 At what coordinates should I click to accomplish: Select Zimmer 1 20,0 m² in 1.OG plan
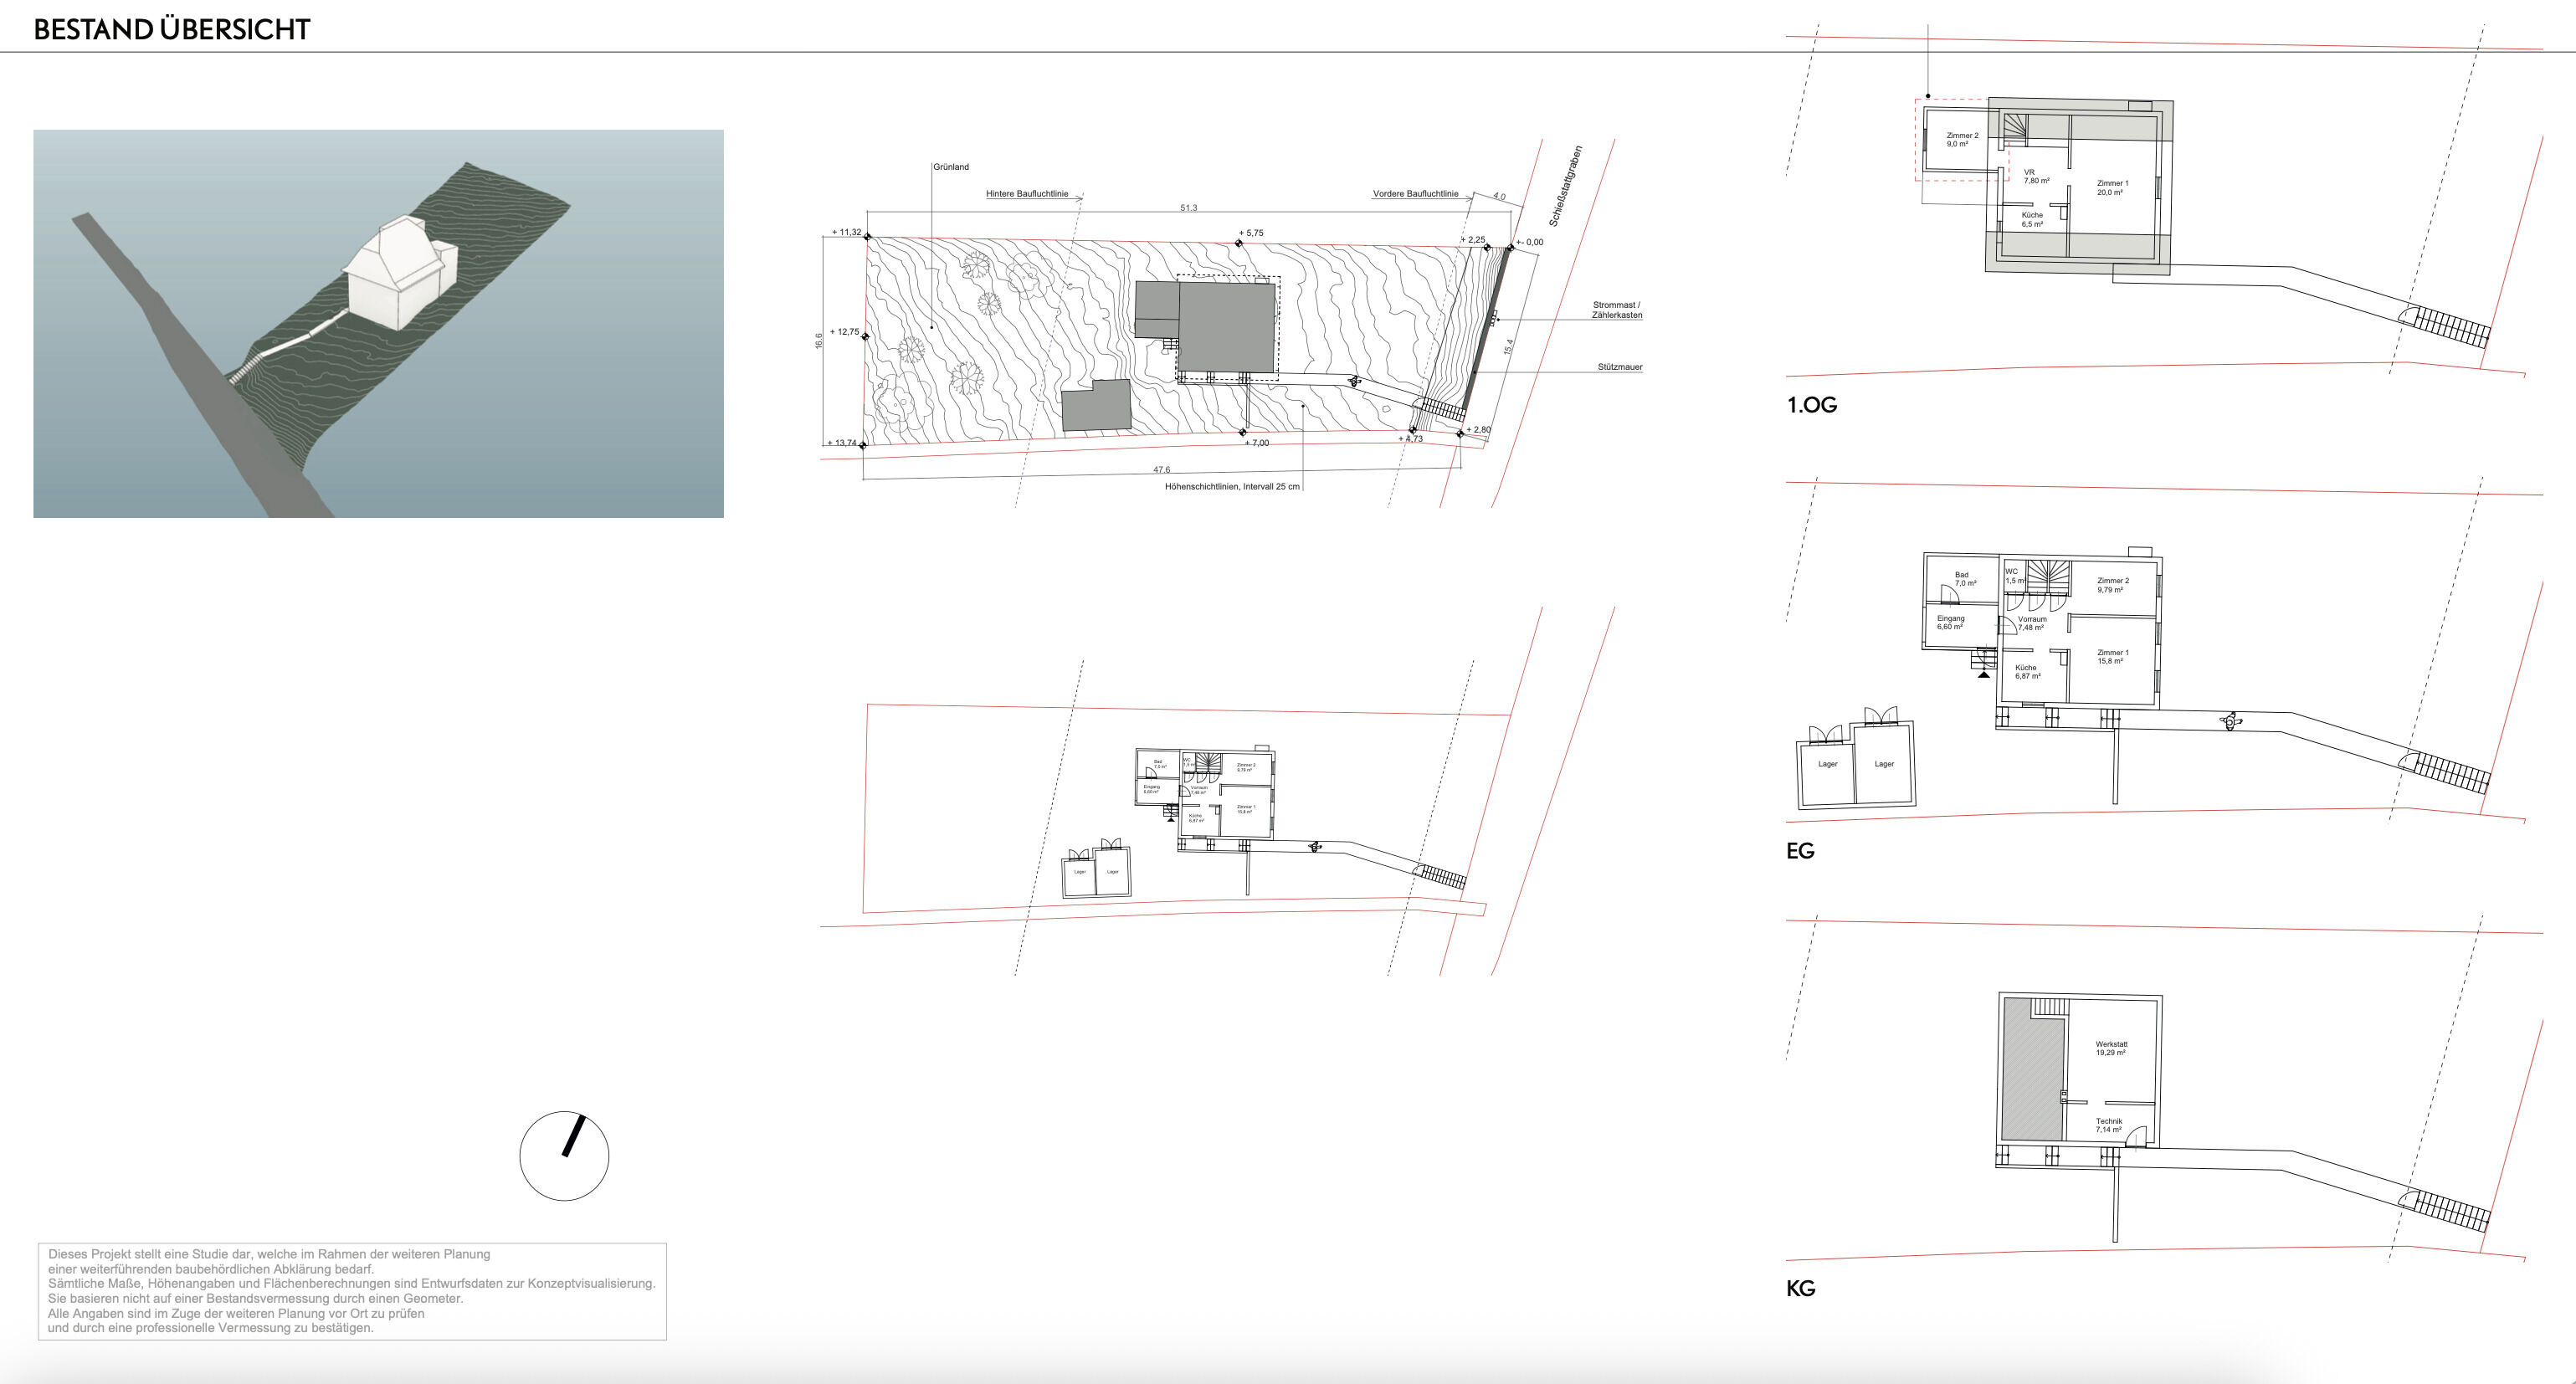2112,188
